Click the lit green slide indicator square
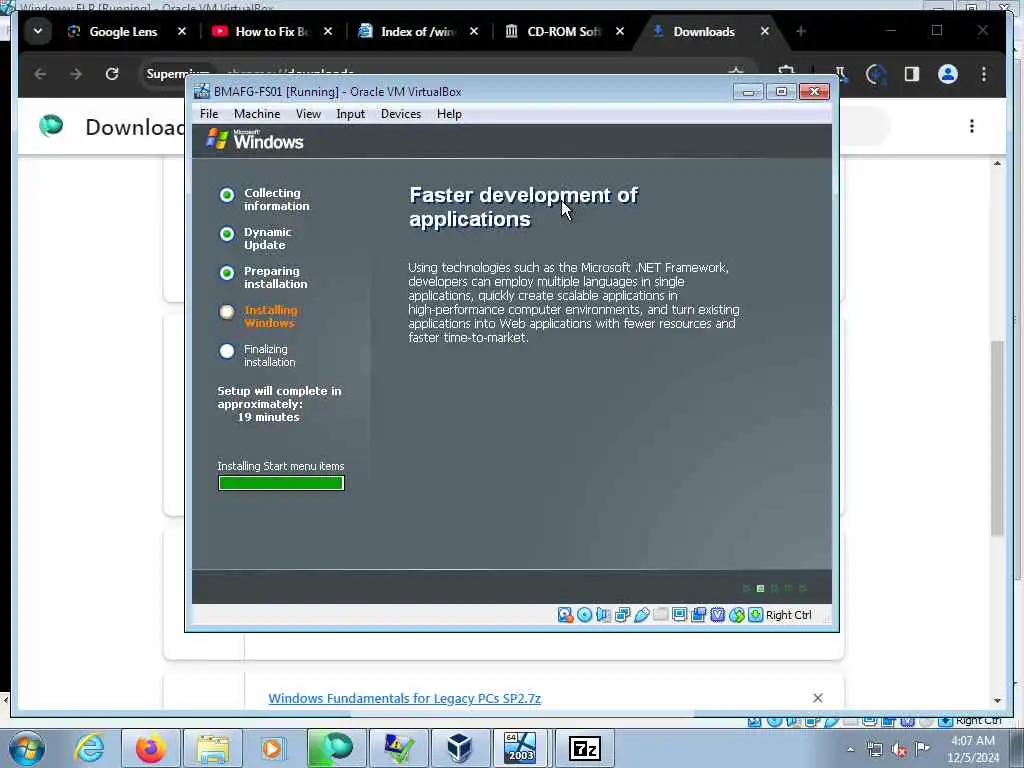1024x768 pixels. point(760,588)
